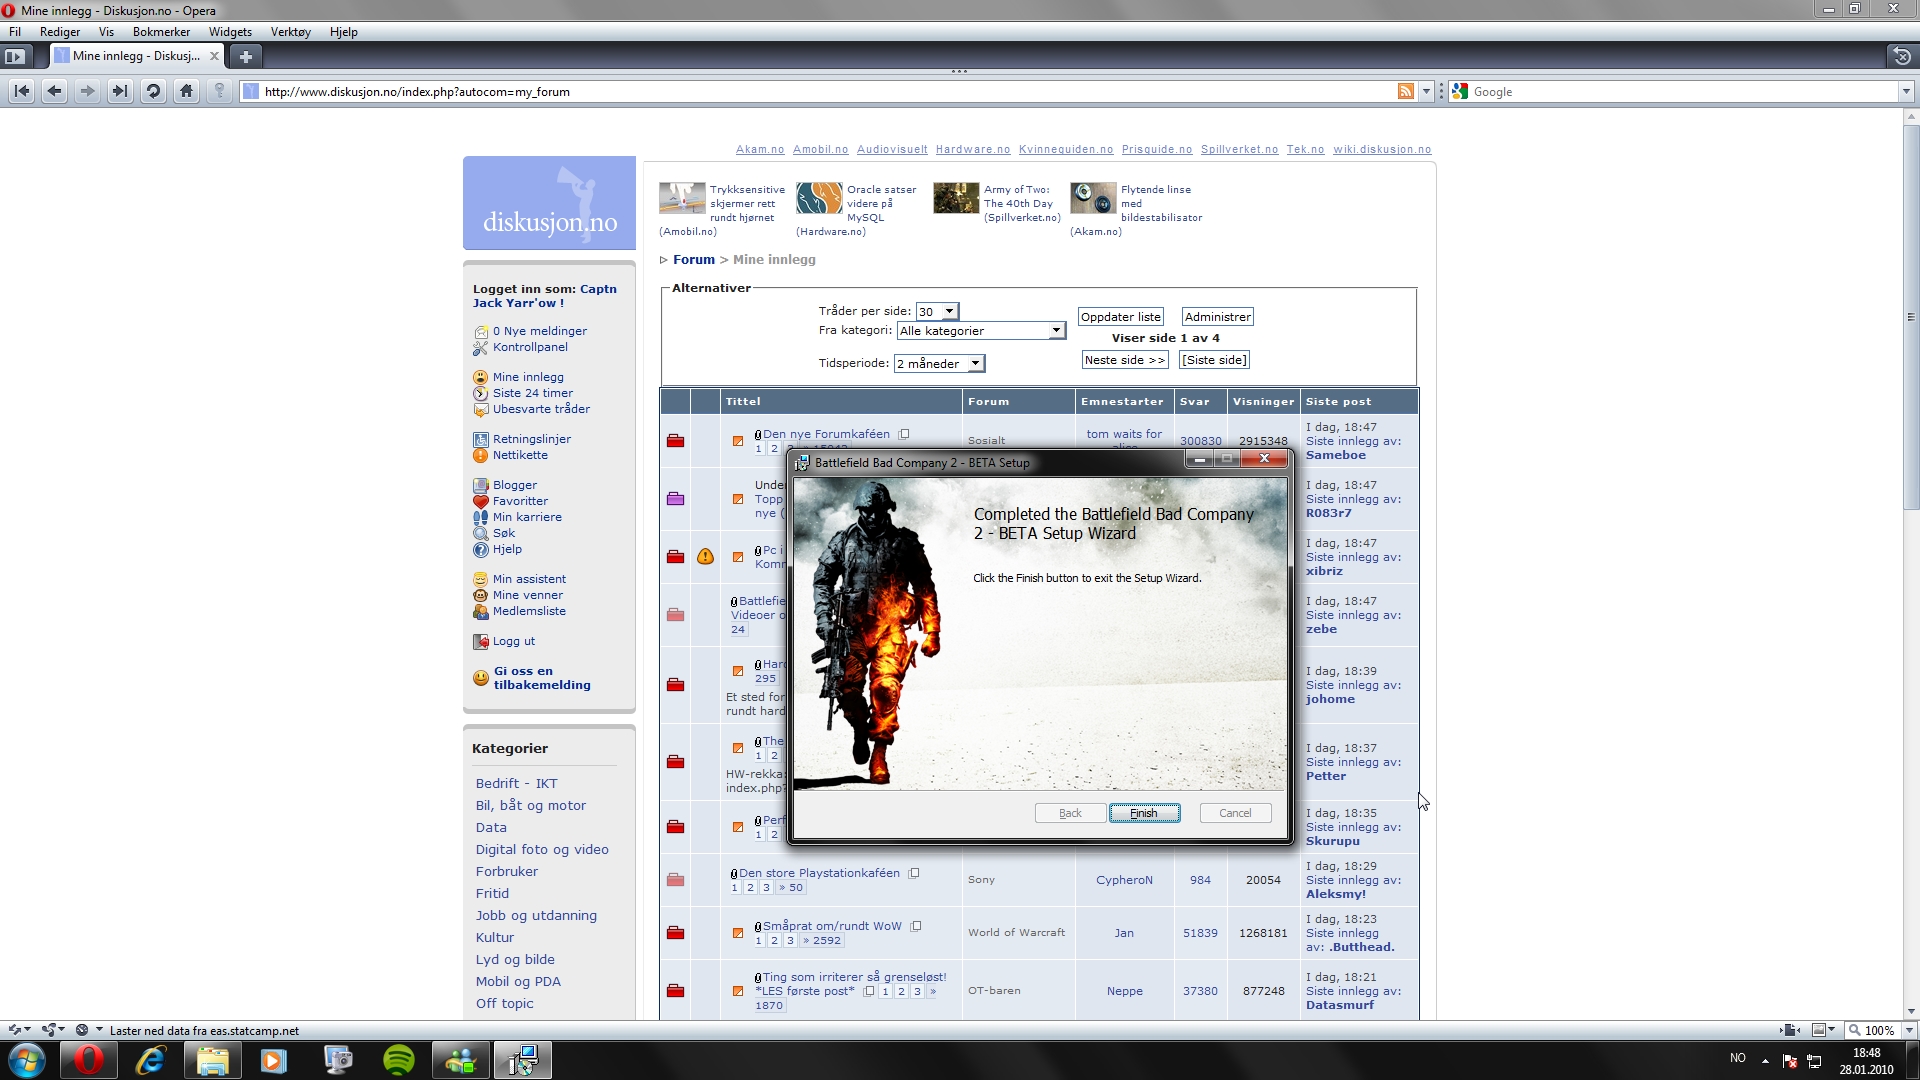This screenshot has height=1080, width=1920.
Task: Click the browser forward arrow
Action: (87, 91)
